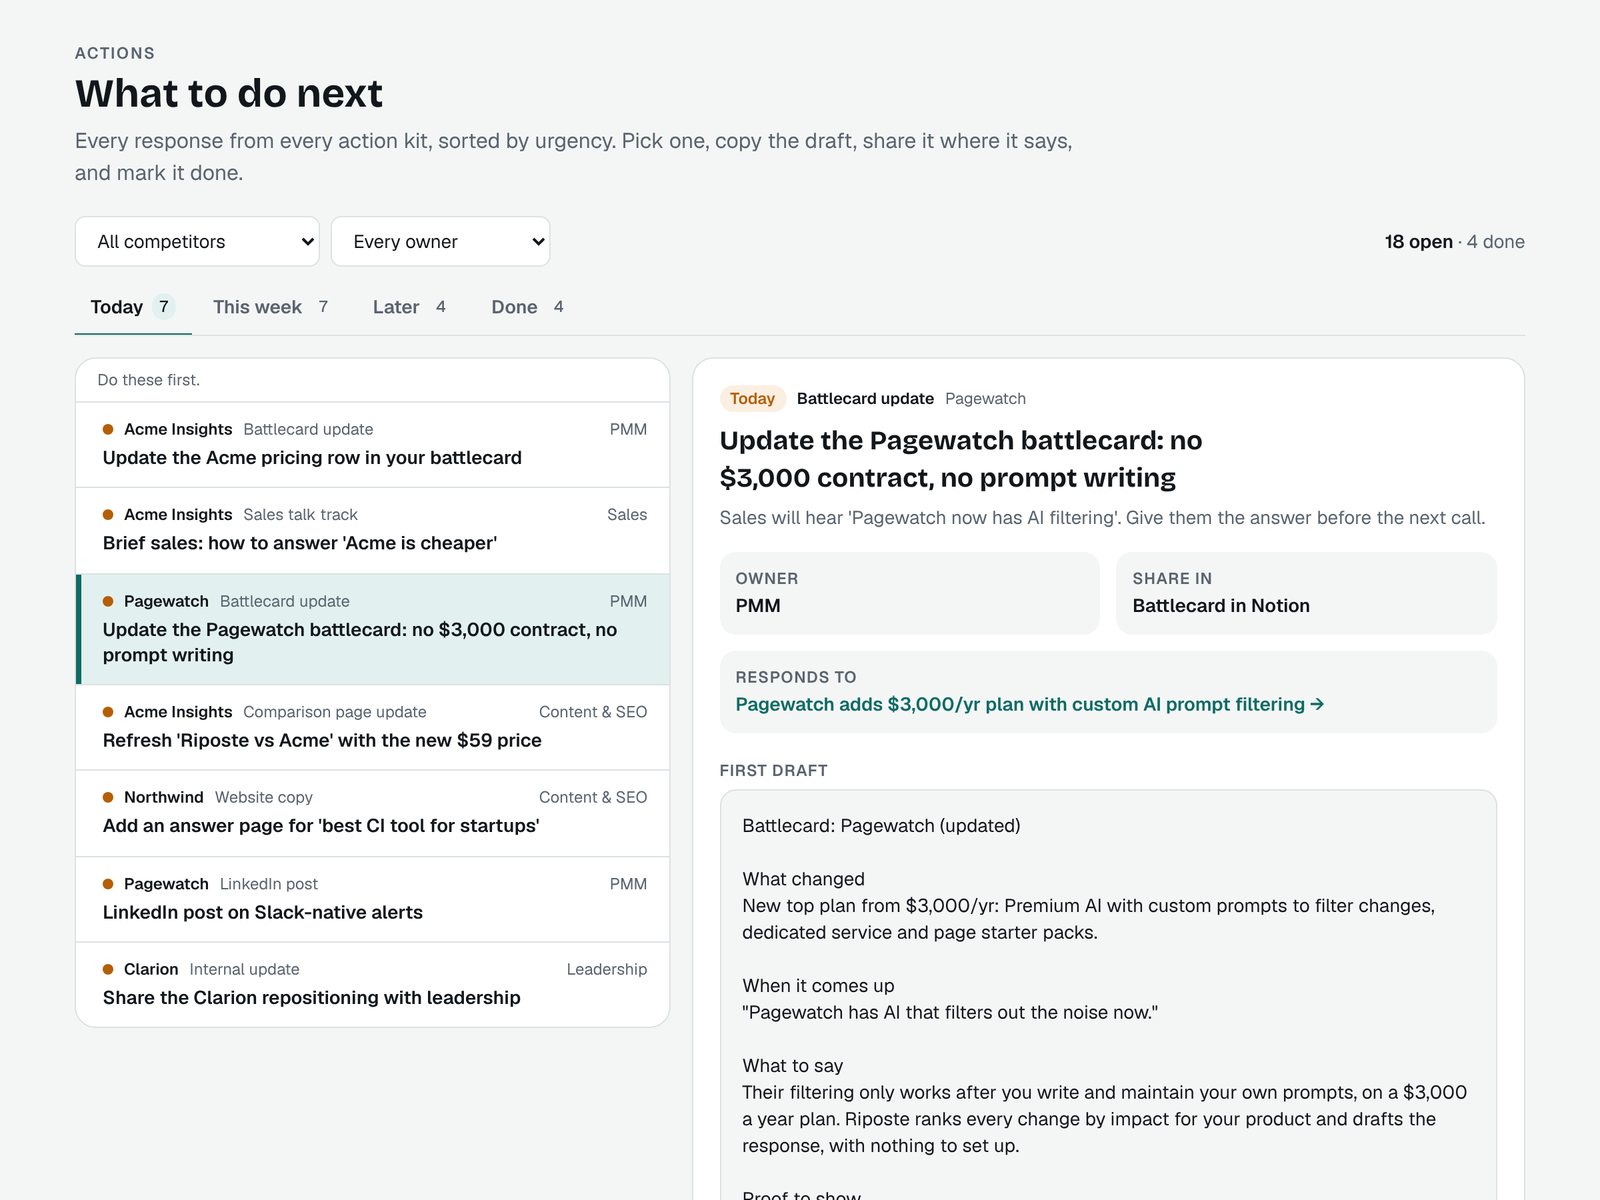Click the 'Internal update' tag on Clarion row

244,970
